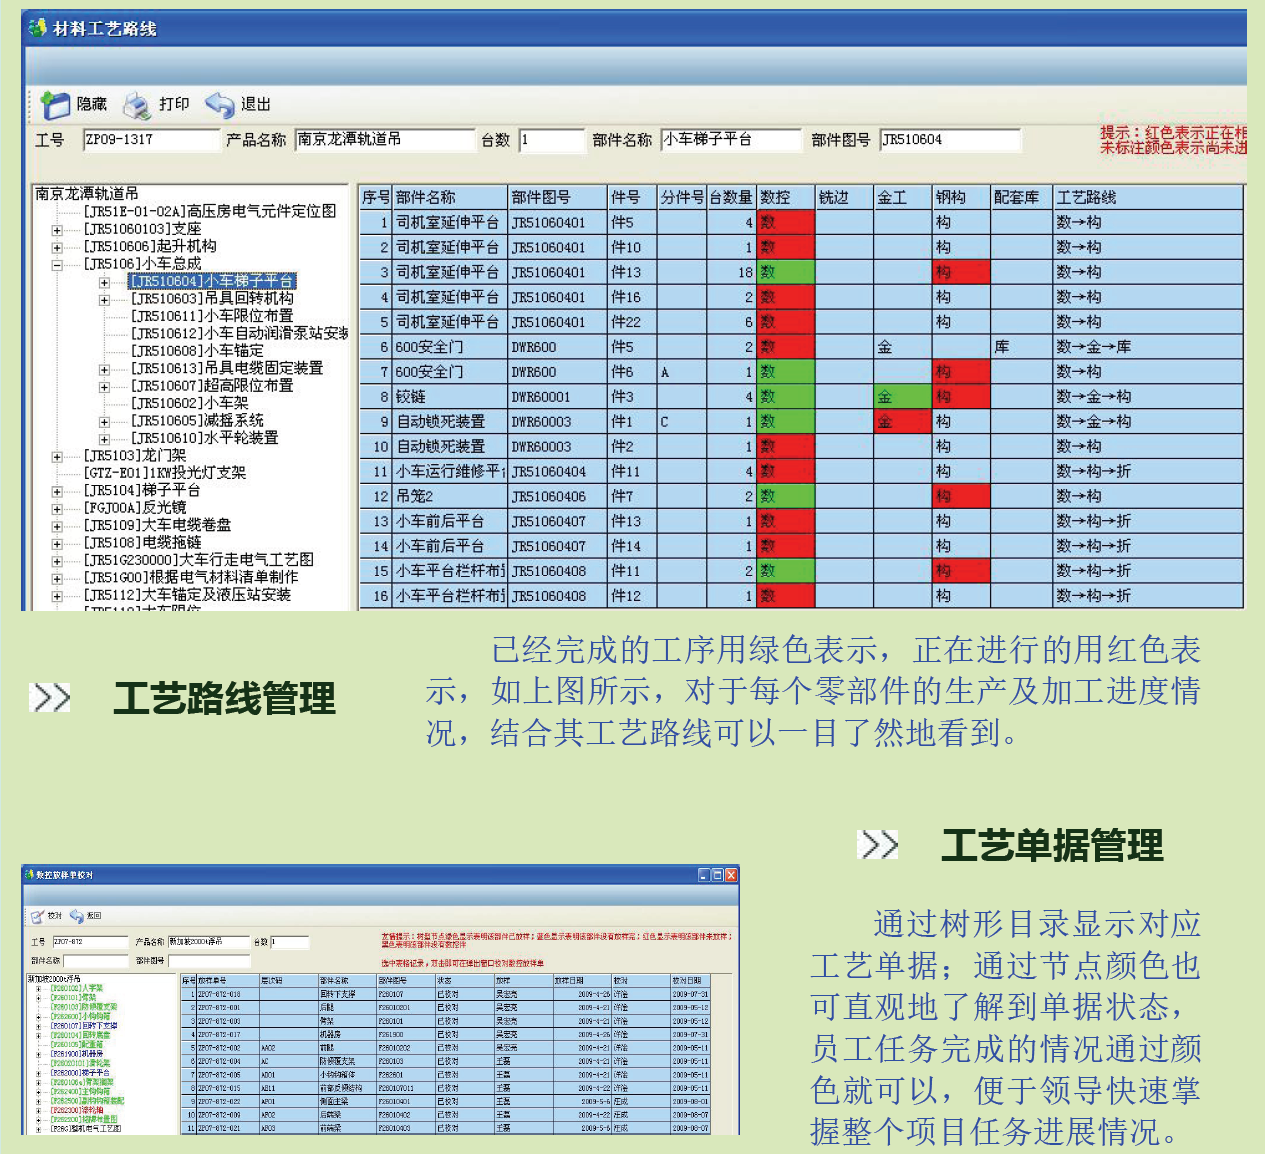Click the 工号 input field ZP09-1317
This screenshot has height=1154, width=1265.
tap(150, 140)
